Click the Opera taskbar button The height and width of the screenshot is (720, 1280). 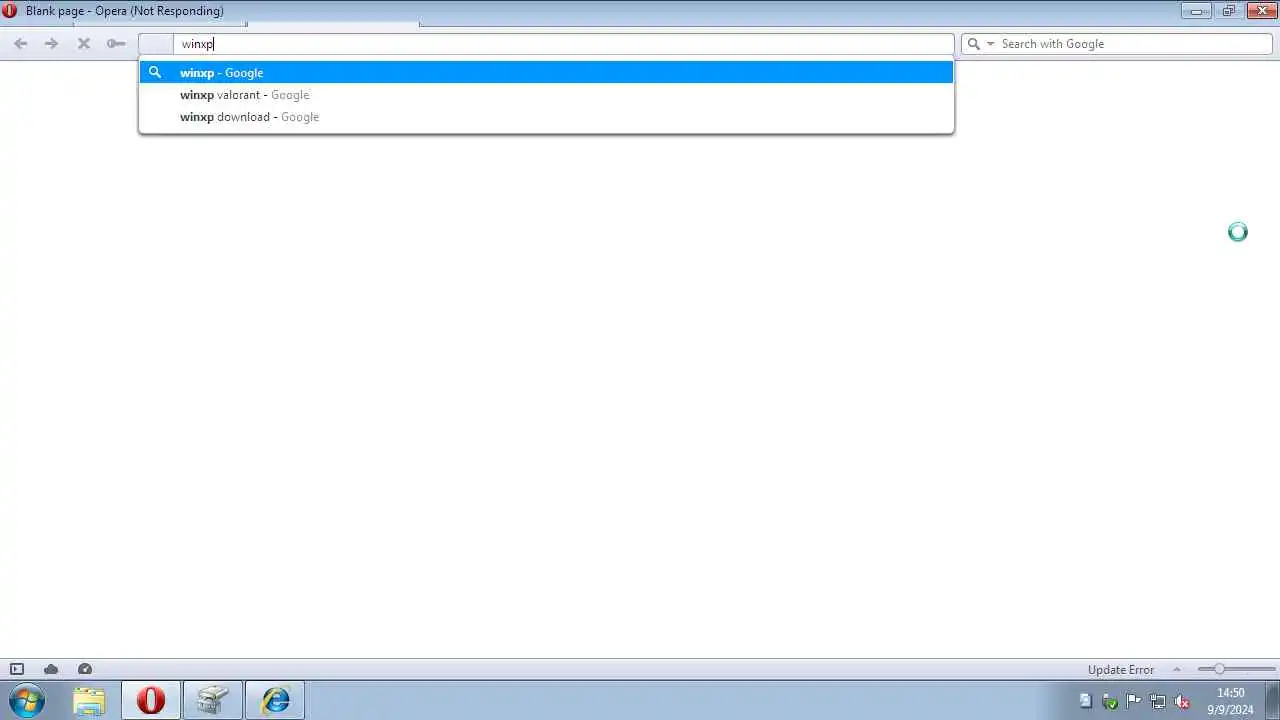pos(151,700)
